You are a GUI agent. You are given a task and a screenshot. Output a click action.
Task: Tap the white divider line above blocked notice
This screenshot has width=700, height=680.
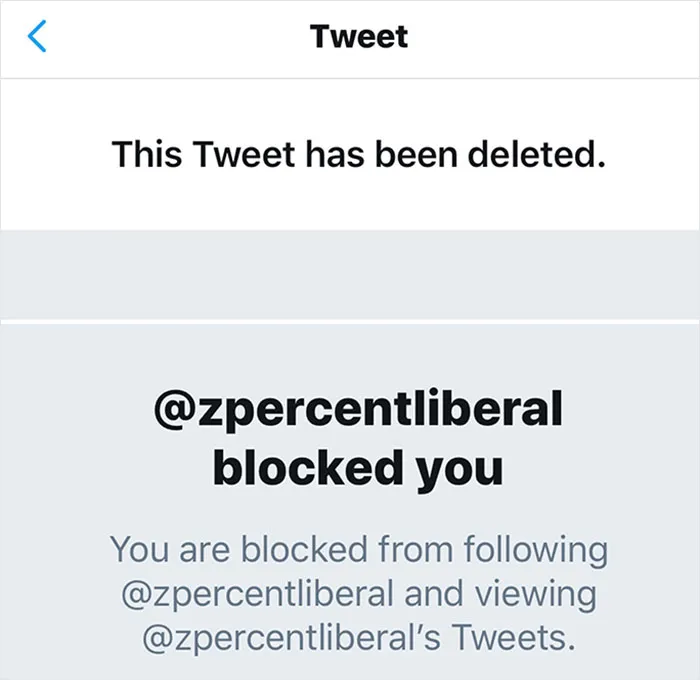350,321
